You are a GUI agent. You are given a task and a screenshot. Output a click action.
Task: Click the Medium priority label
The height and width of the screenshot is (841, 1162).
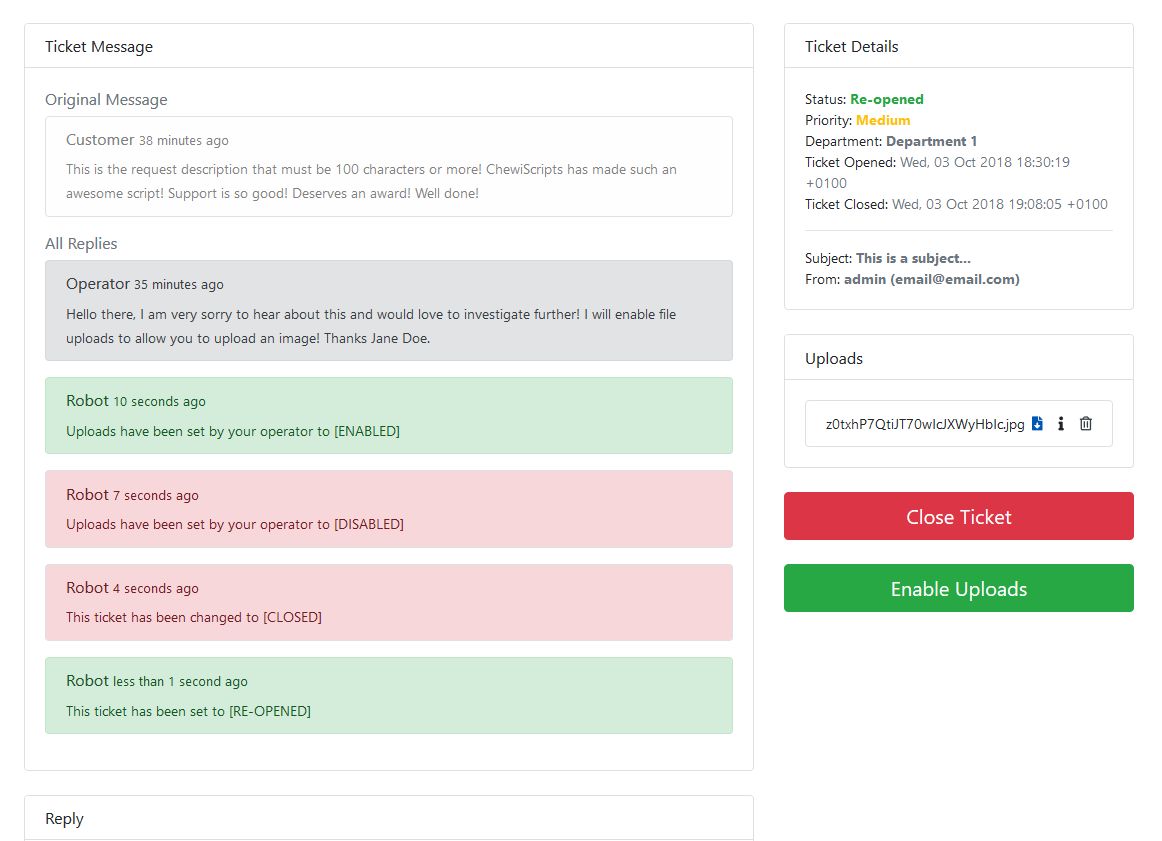pyautogui.click(x=883, y=120)
